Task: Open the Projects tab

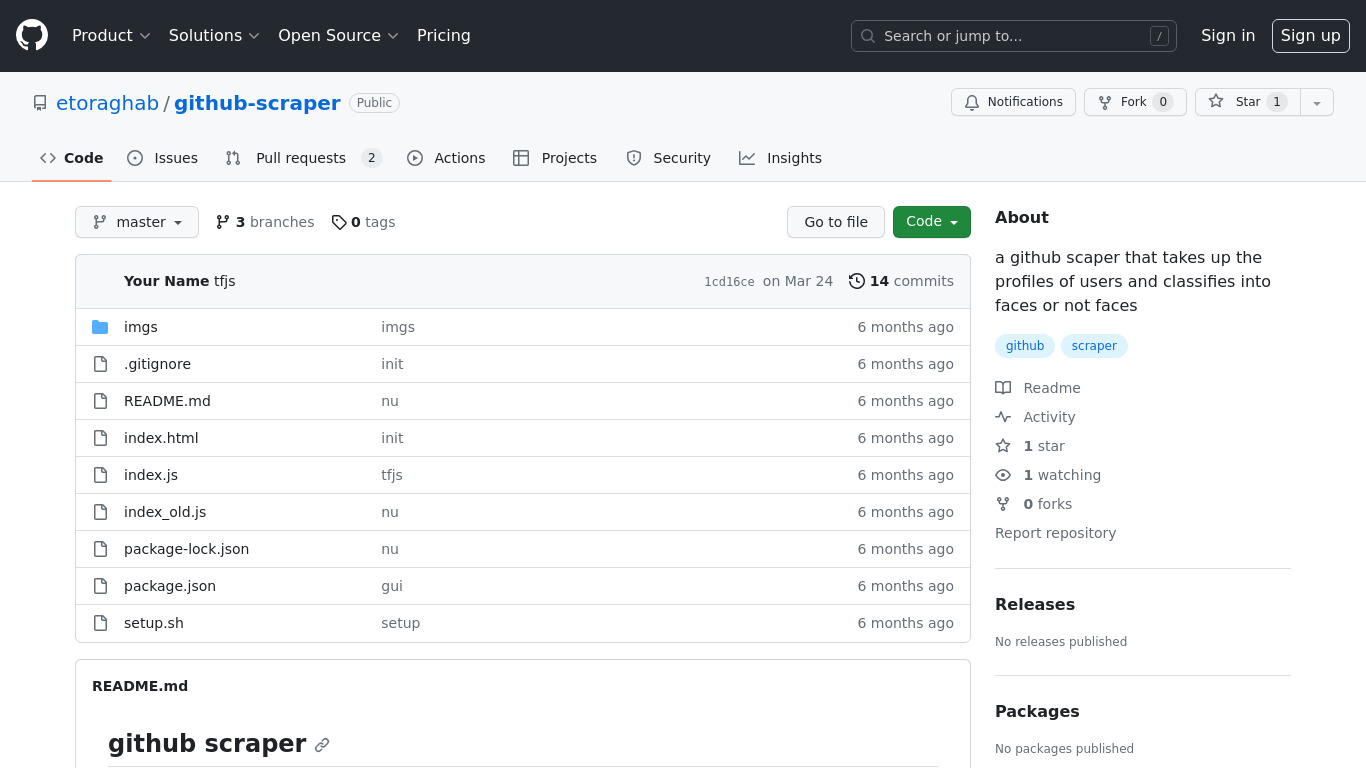Action: [x=555, y=158]
